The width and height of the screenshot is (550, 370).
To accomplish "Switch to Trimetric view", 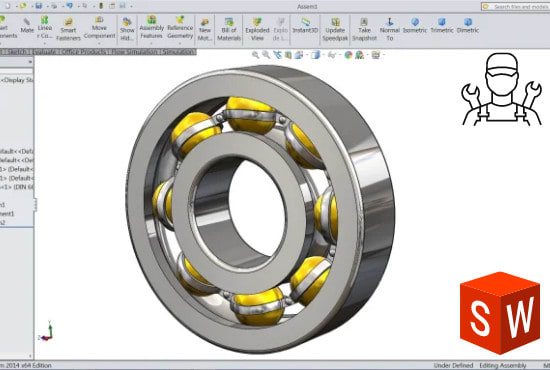I will (x=442, y=26).
